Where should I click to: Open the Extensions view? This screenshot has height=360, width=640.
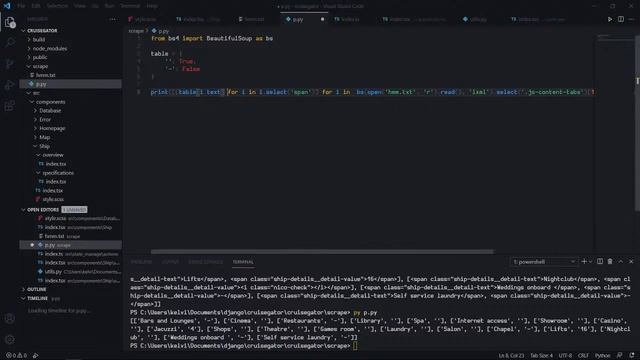click(x=9, y=106)
